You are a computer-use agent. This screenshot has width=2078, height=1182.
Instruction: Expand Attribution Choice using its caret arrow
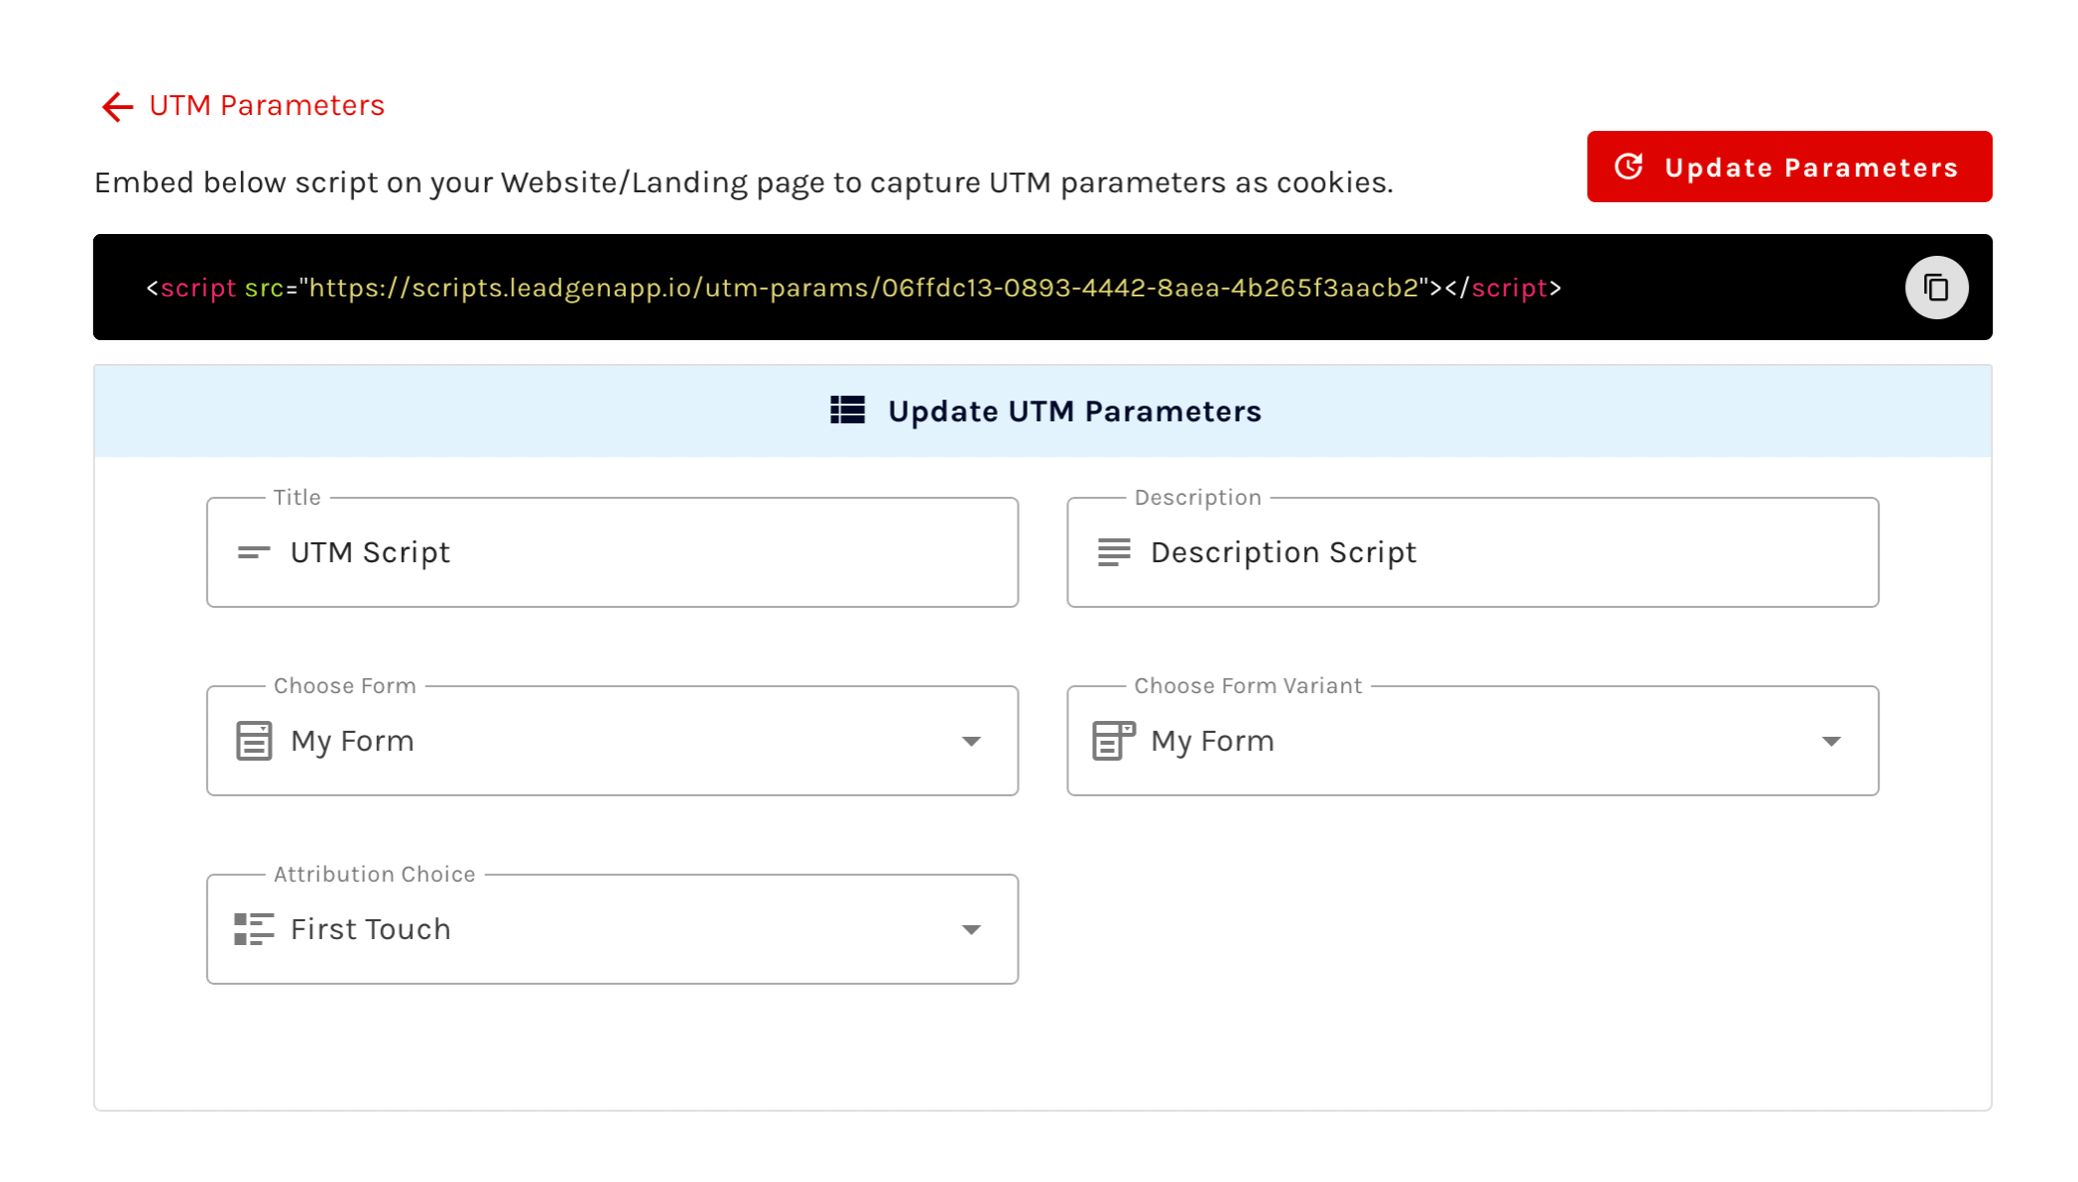tap(971, 929)
